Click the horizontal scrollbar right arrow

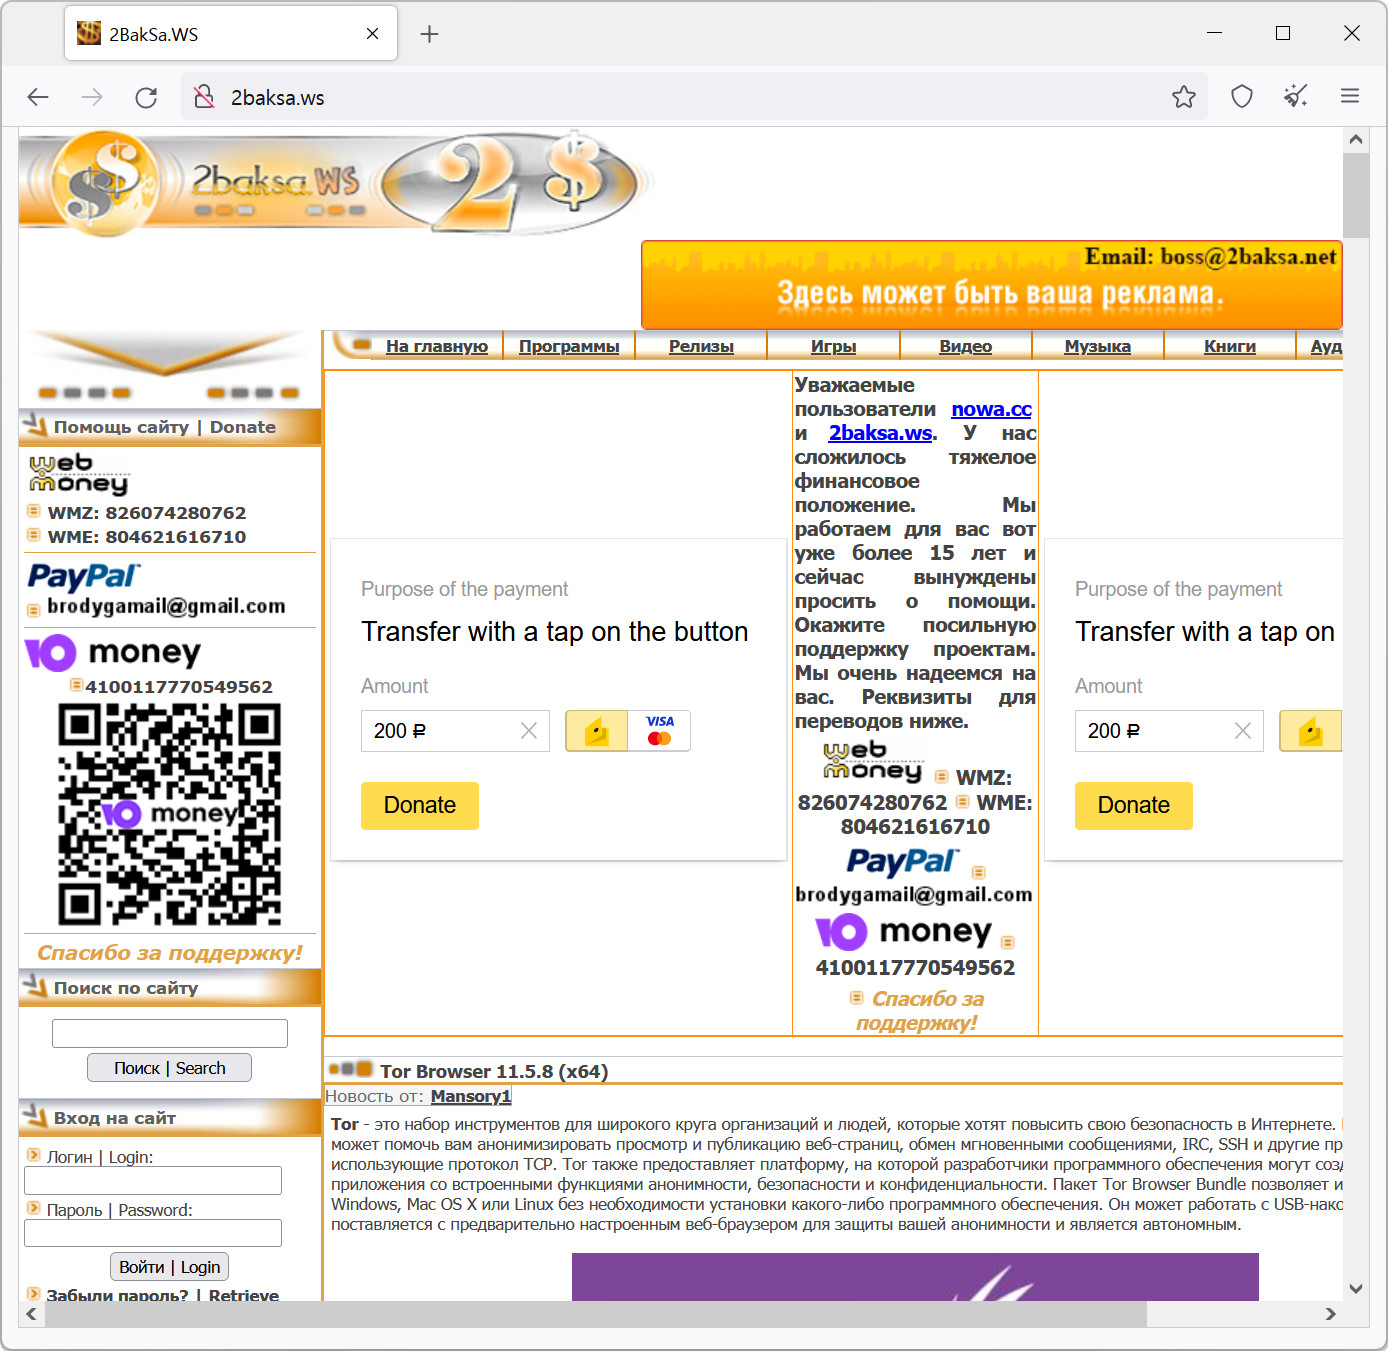pos(1330,1314)
